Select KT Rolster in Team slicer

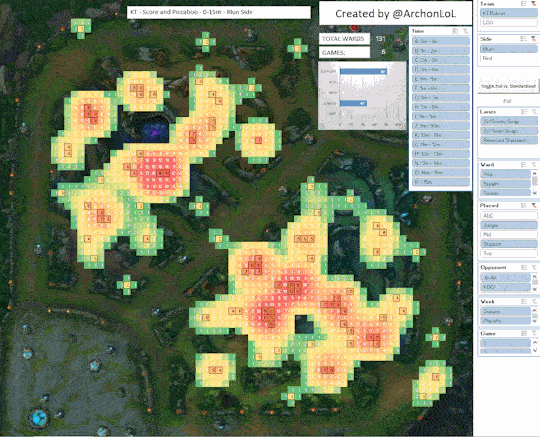coord(509,13)
